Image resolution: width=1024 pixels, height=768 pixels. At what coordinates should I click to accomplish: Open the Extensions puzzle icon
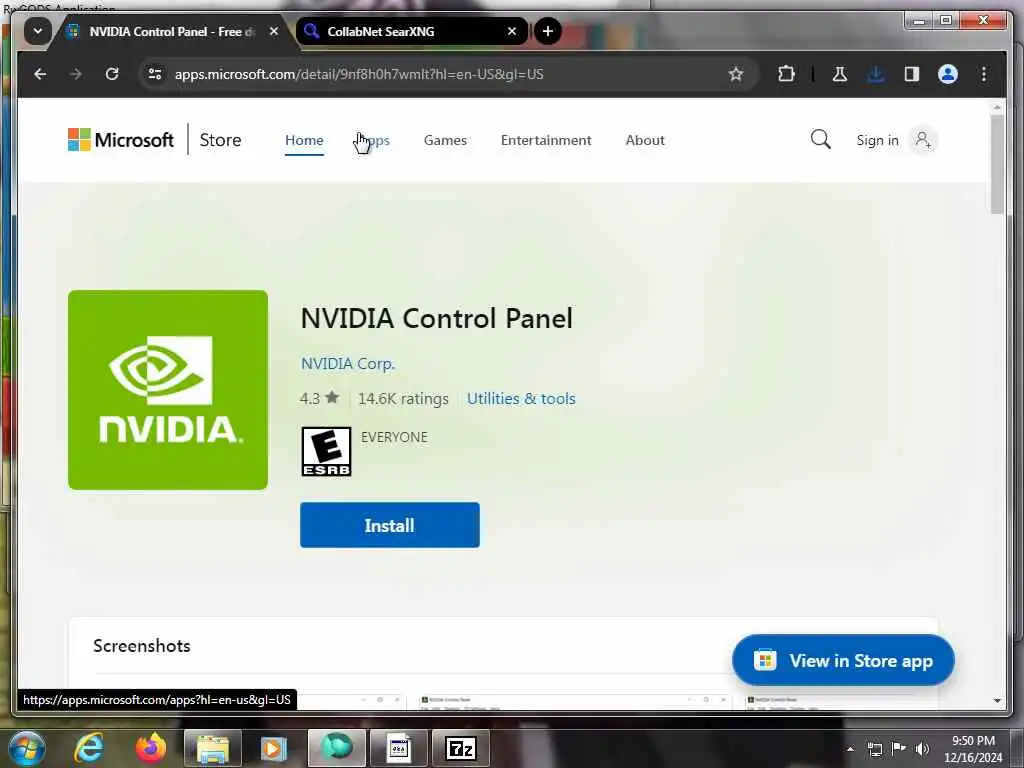[x=786, y=74]
